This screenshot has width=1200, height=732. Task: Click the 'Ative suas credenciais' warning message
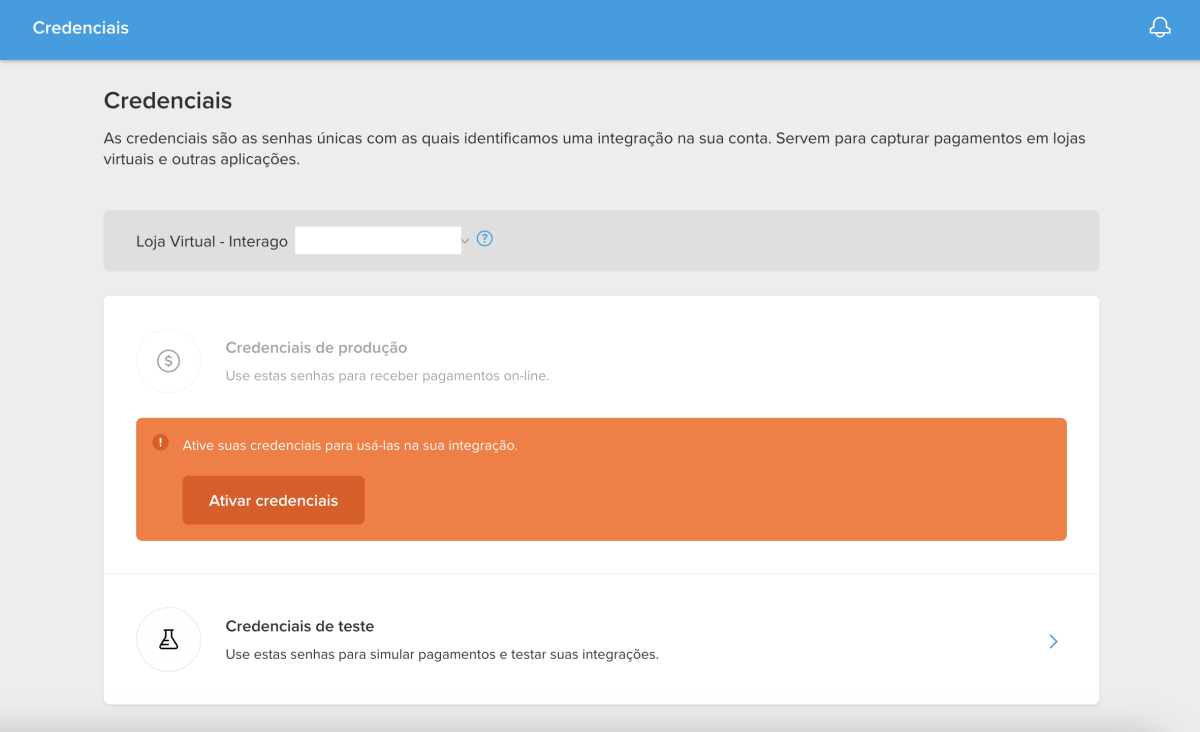click(350, 445)
